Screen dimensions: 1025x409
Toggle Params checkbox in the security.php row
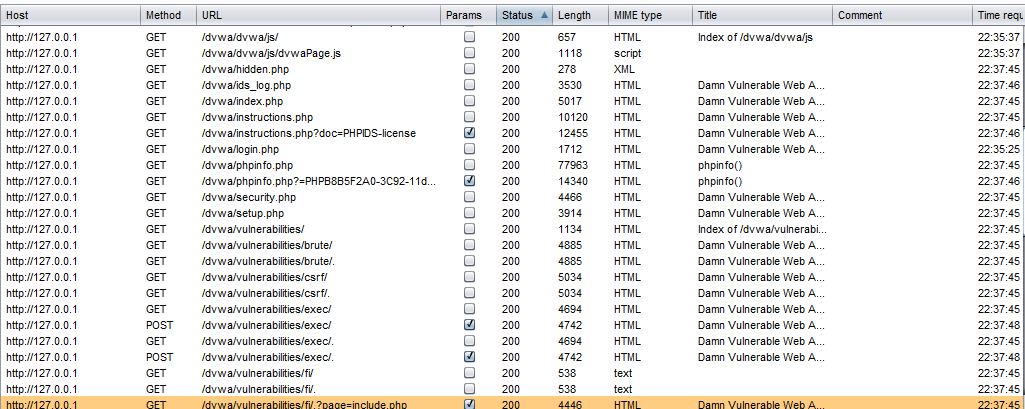tap(469, 197)
